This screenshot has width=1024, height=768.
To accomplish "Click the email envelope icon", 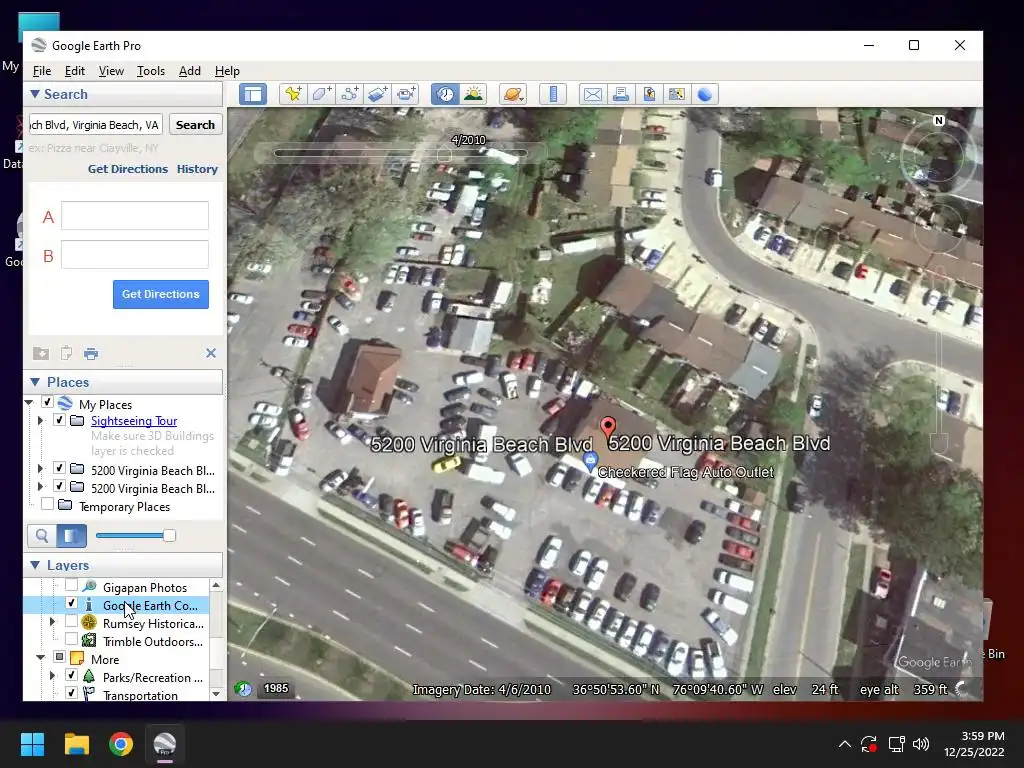I will click(x=593, y=94).
